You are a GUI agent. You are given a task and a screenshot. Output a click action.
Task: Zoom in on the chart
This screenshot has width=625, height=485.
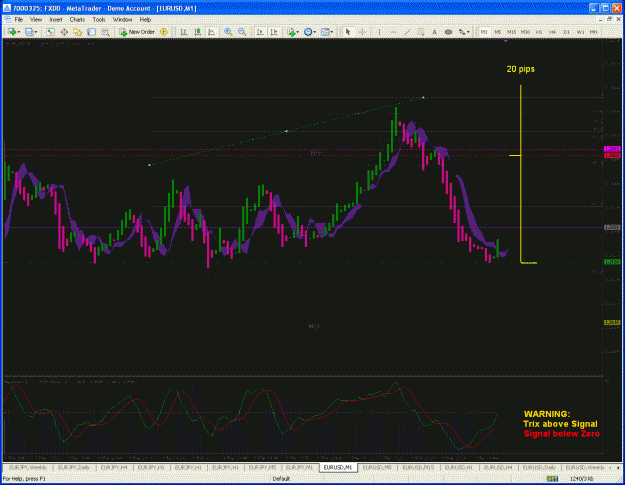click(228, 32)
